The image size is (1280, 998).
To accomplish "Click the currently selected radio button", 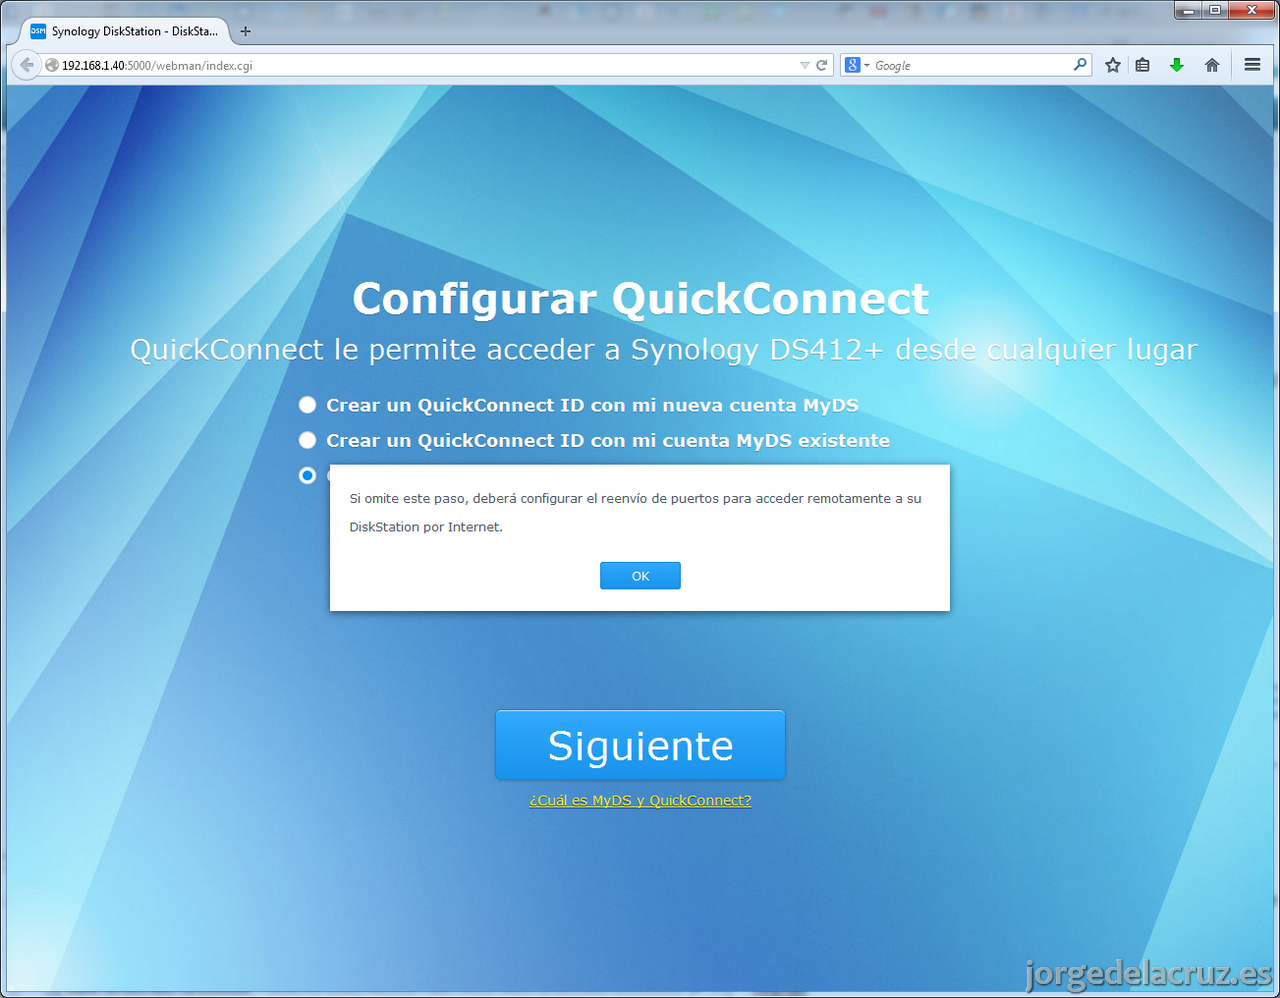I will tap(308, 475).
